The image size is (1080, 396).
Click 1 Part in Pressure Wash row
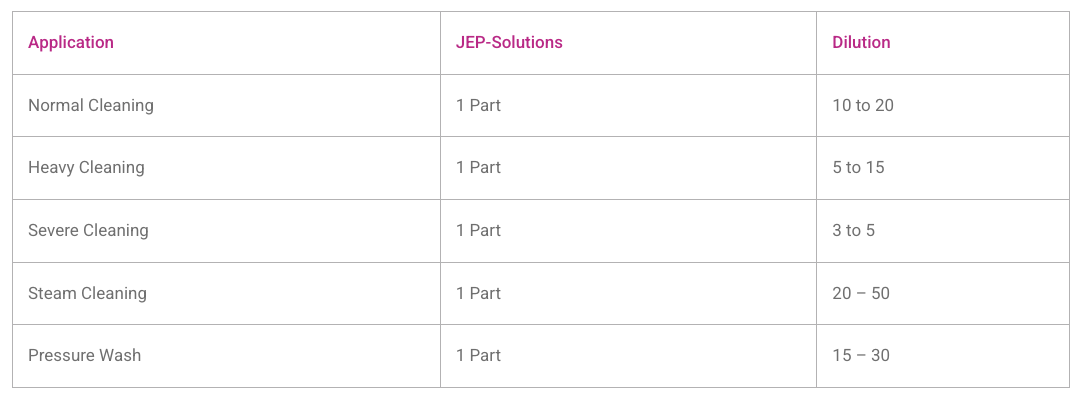(x=479, y=355)
